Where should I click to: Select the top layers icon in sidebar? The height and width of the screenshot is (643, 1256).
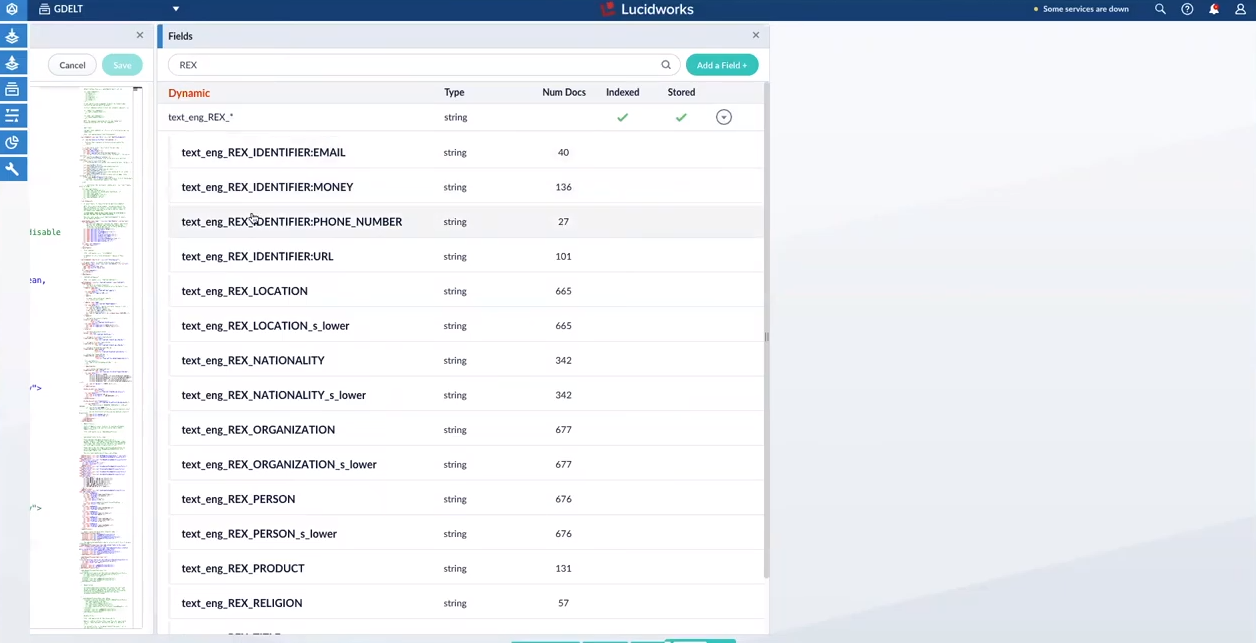click(12, 36)
